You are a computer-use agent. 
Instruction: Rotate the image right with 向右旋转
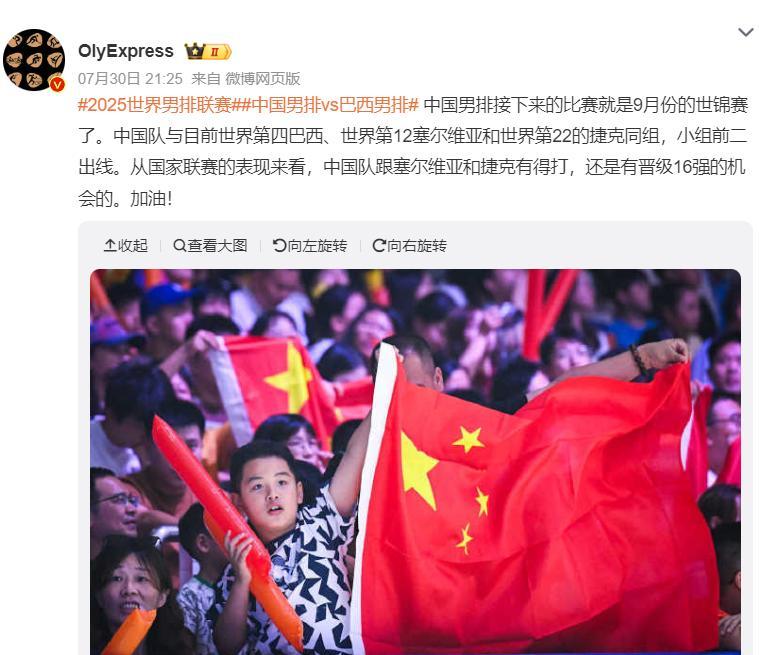[x=410, y=245]
